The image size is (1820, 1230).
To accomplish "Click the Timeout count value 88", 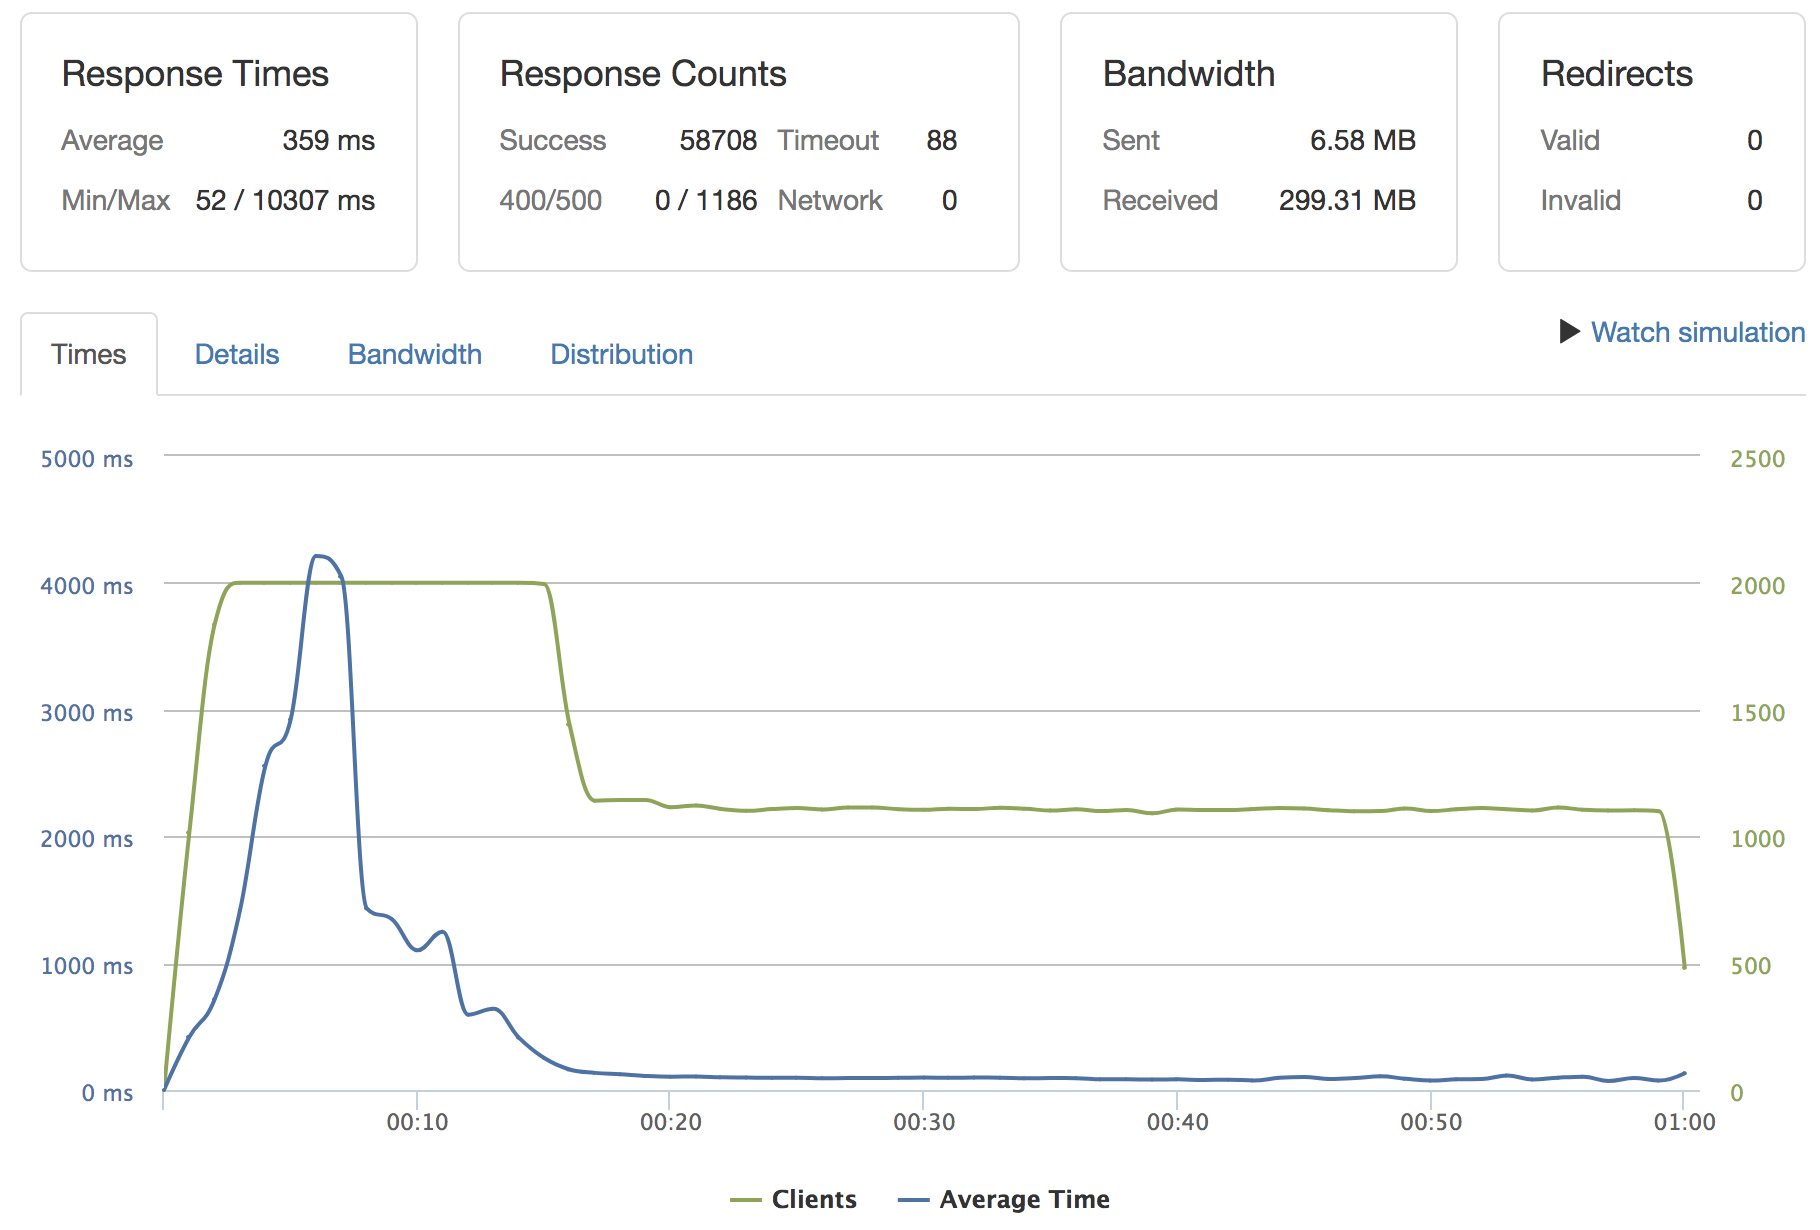I will coord(941,141).
